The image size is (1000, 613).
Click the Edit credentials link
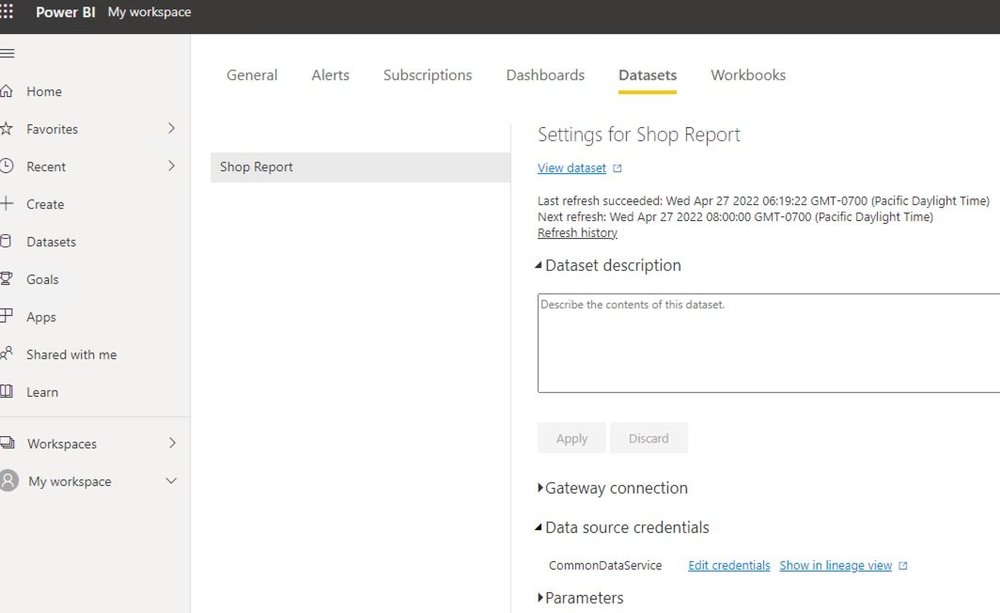(x=729, y=565)
